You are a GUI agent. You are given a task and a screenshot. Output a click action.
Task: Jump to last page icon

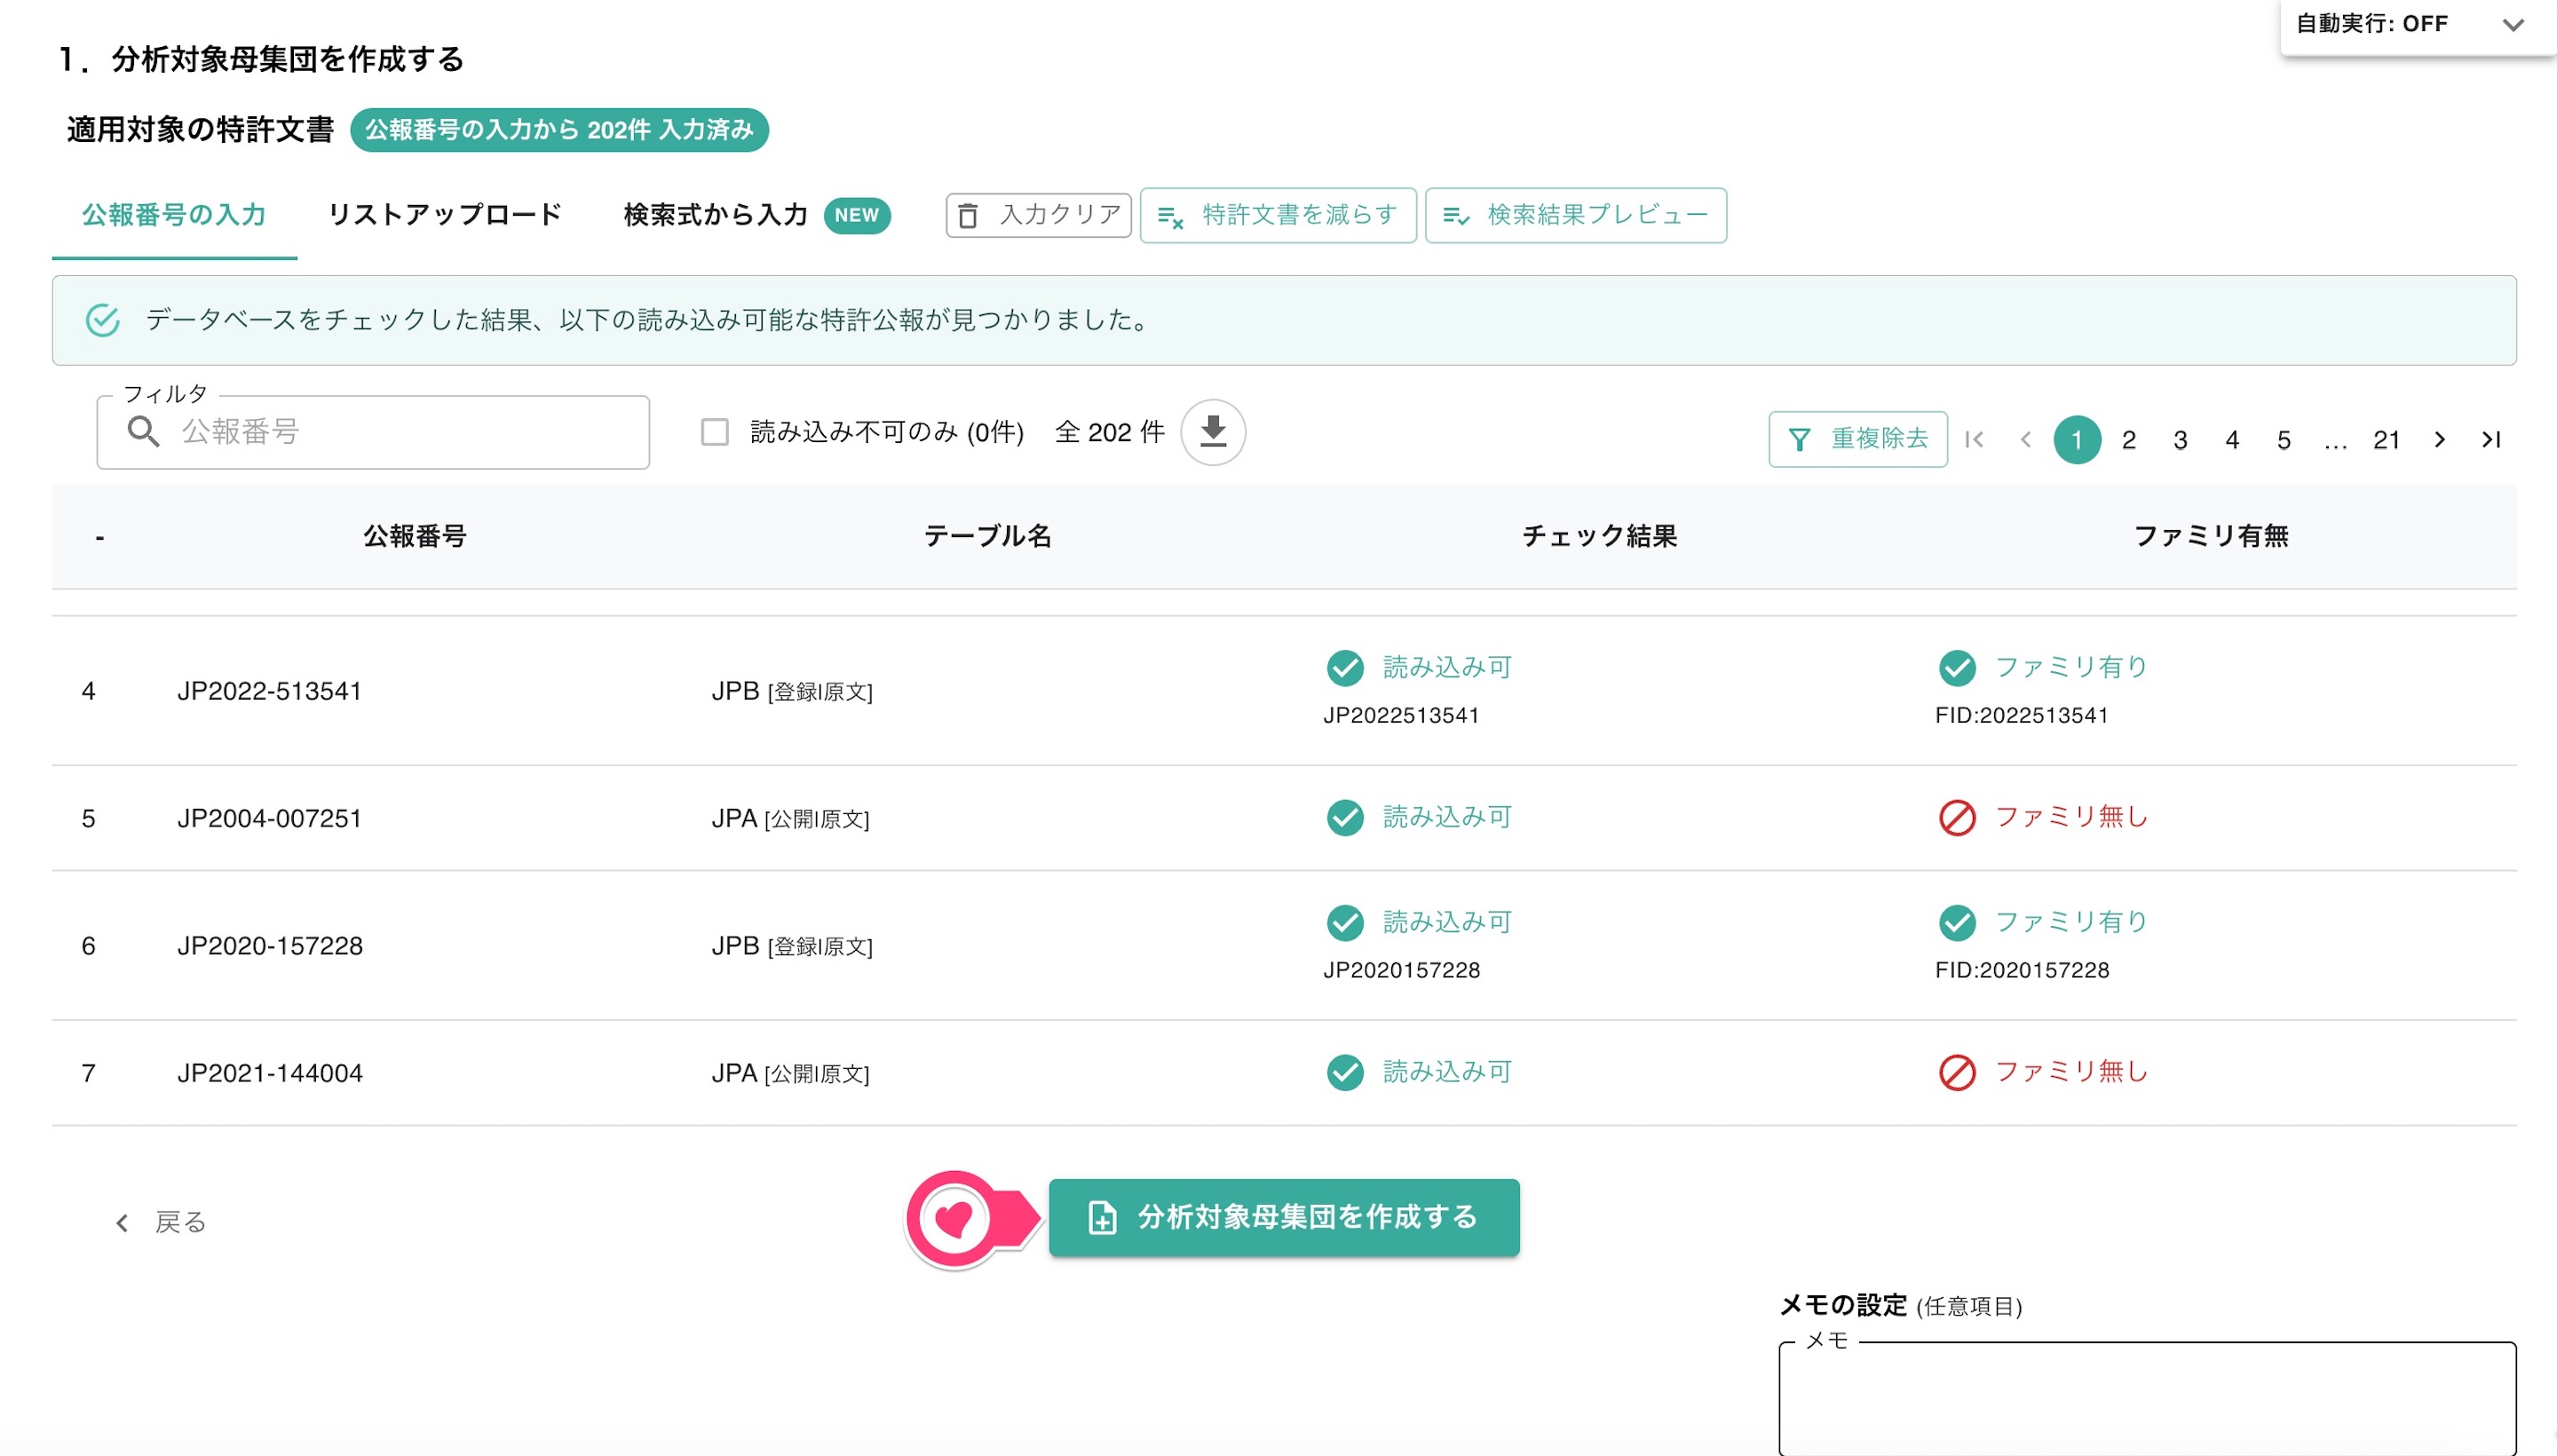[2491, 439]
